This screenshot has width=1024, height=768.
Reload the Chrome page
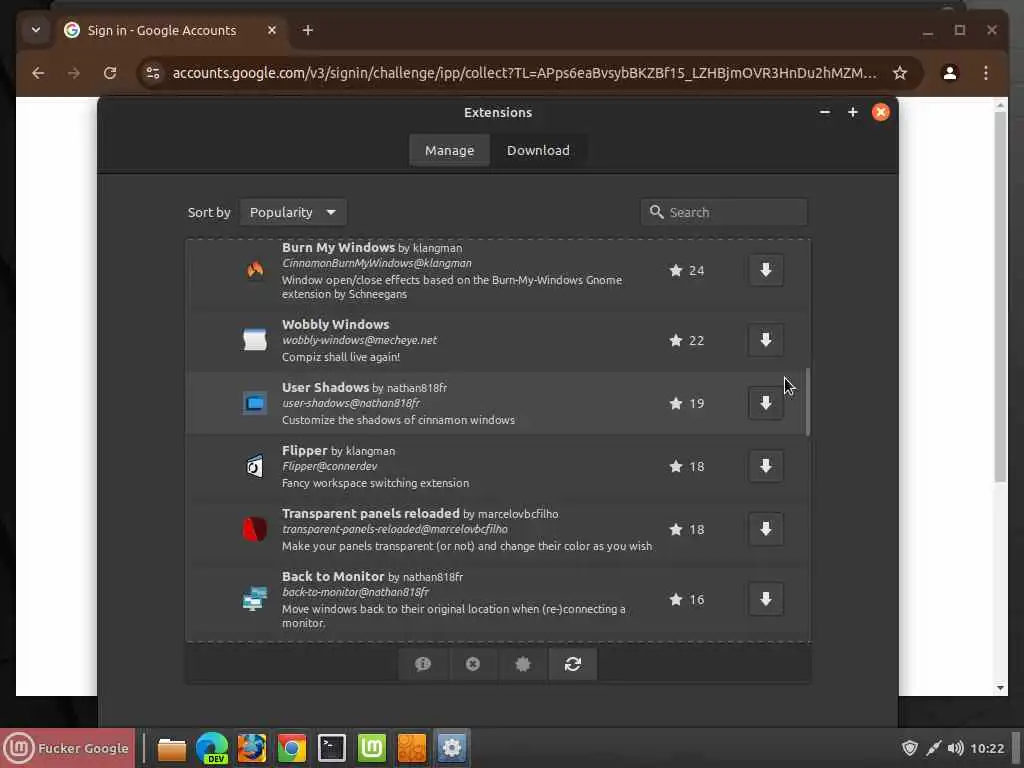coord(110,72)
